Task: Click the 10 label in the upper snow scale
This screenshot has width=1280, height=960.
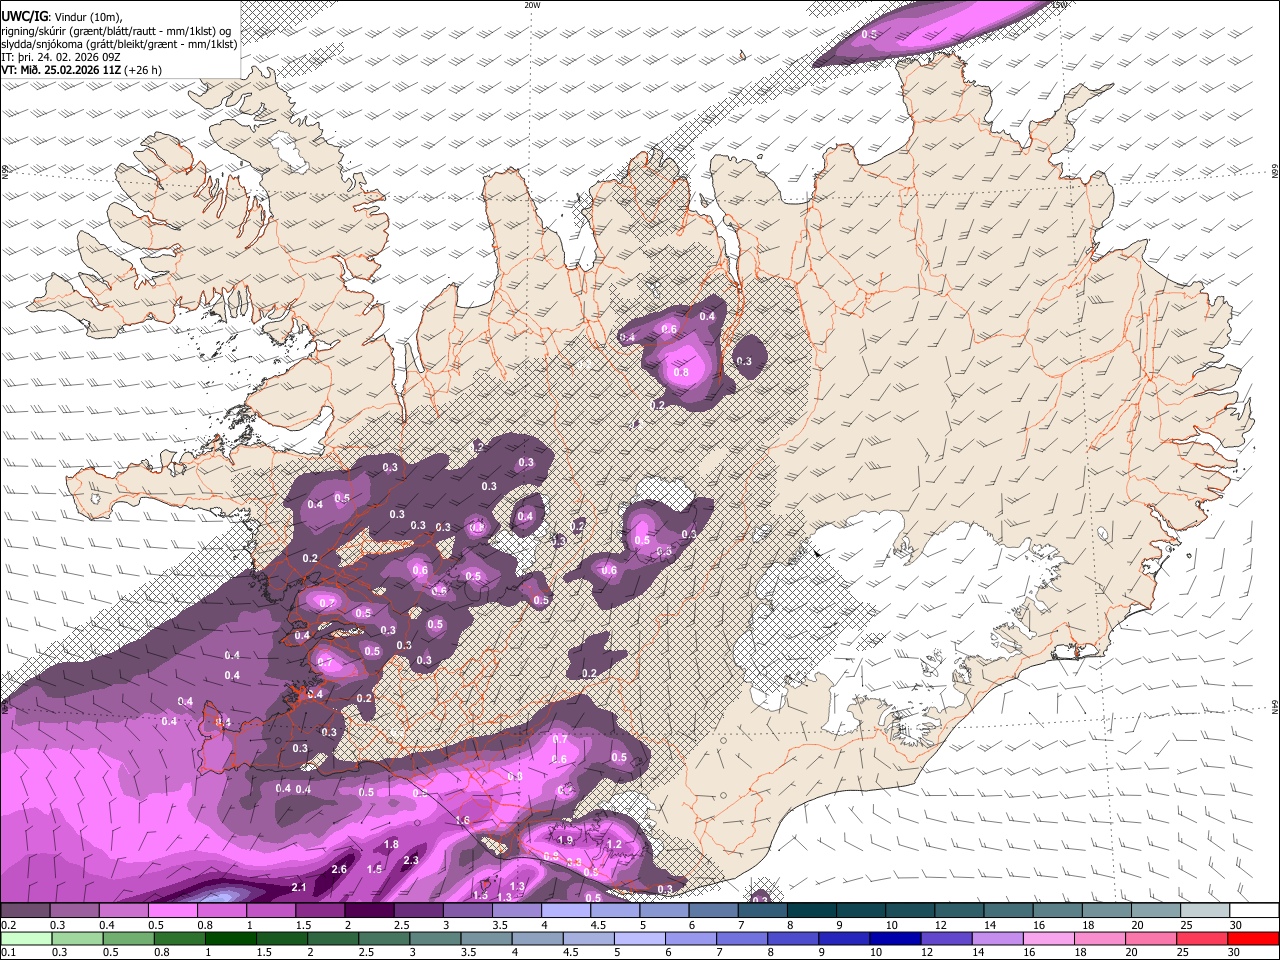Action: pos(891,925)
